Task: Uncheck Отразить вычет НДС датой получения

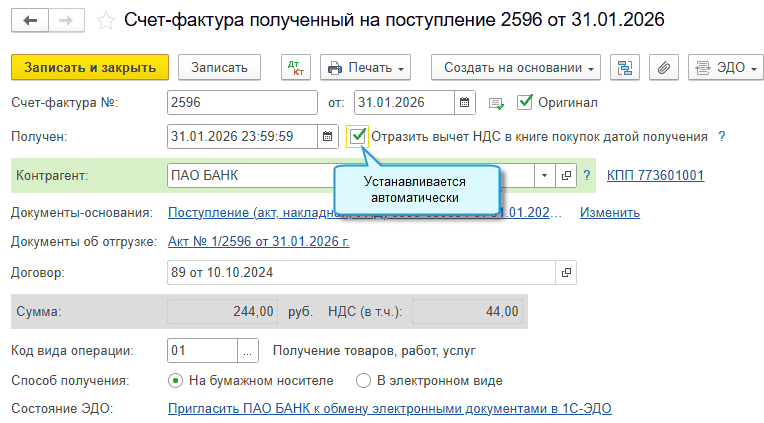Action: coord(358,136)
